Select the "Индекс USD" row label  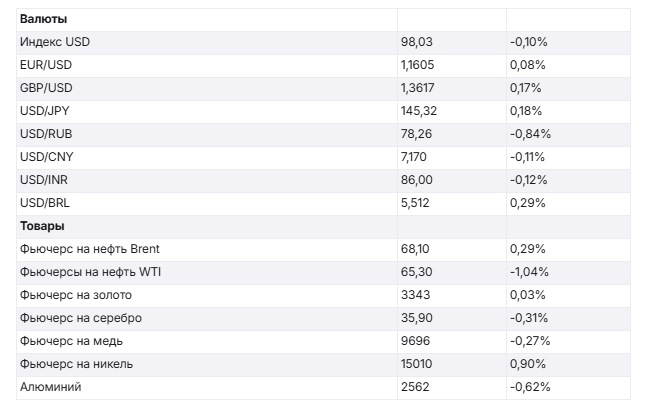tap(55, 42)
